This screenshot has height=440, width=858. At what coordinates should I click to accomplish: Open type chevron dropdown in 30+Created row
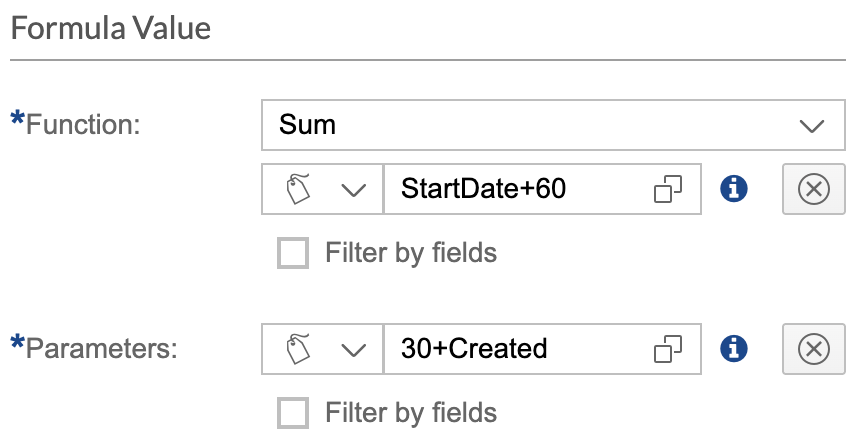[x=353, y=348]
